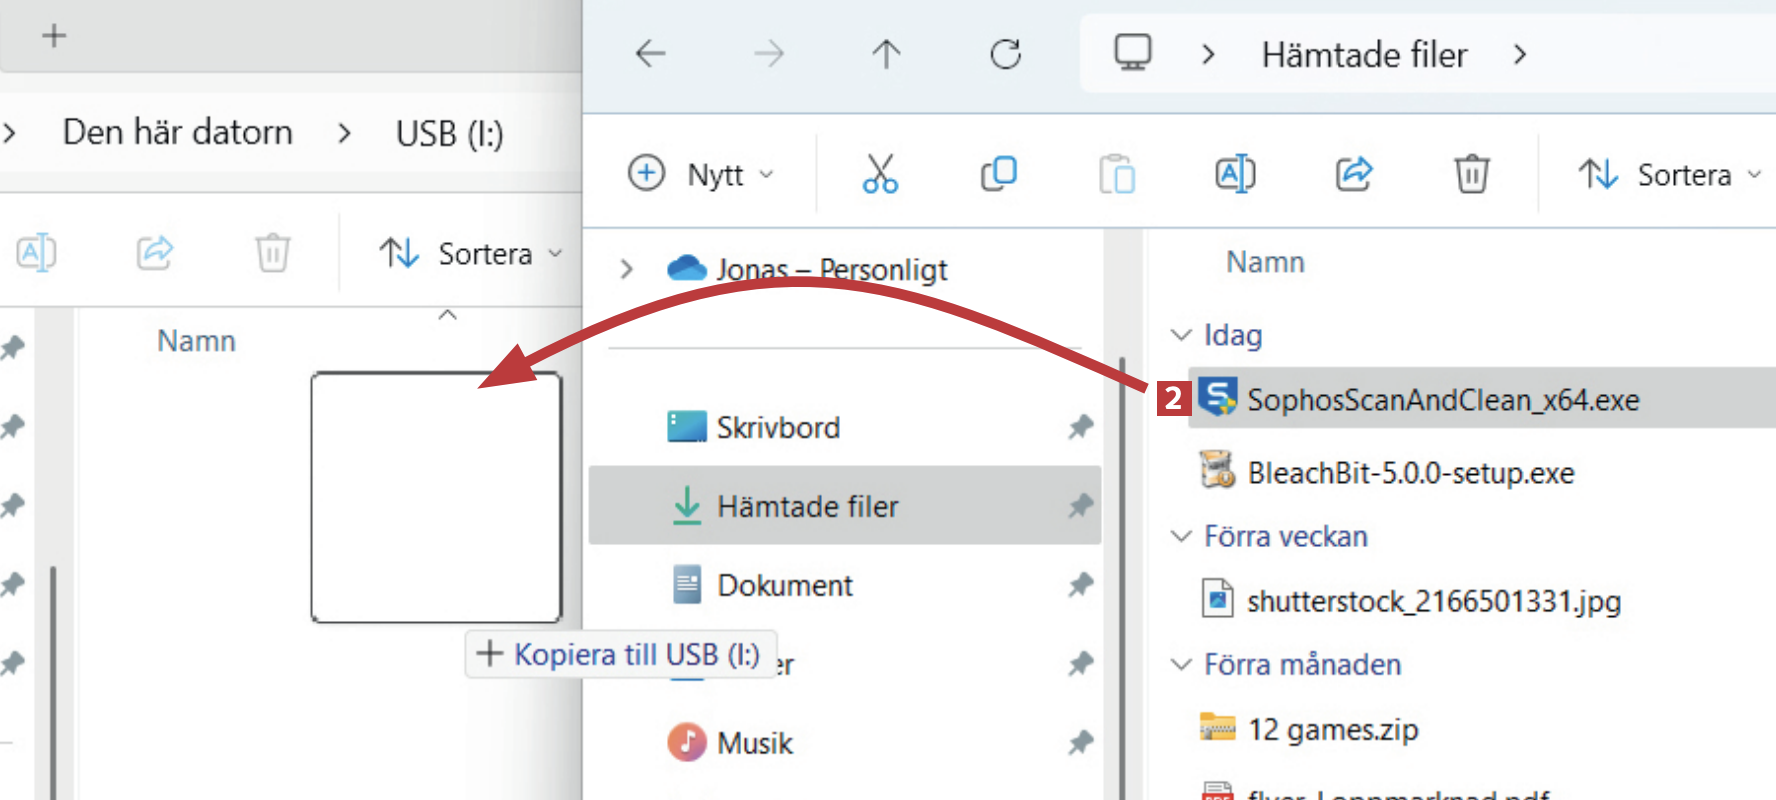Click the Rename icon in Hämtade filer toolbar

[x=1235, y=174]
